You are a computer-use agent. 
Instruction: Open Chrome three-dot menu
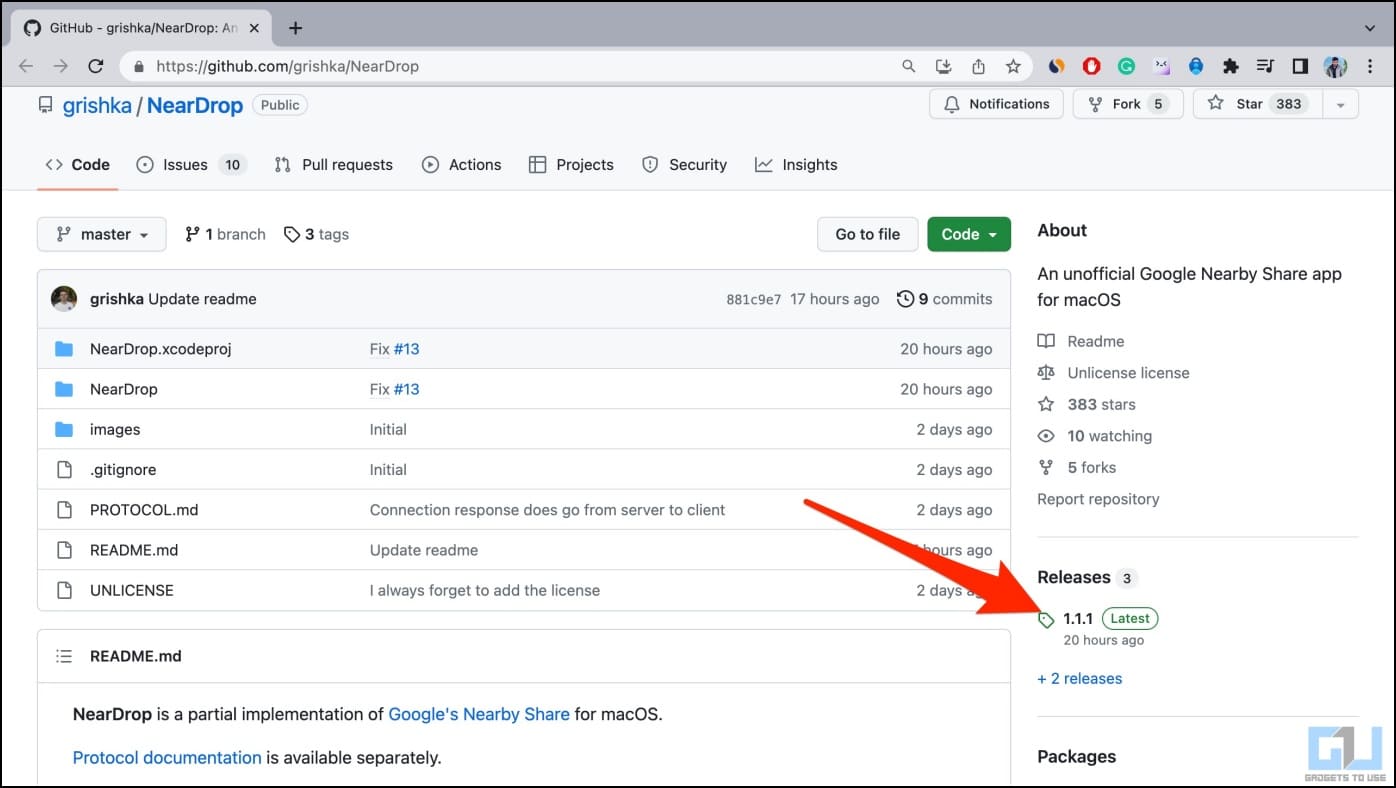1370,66
